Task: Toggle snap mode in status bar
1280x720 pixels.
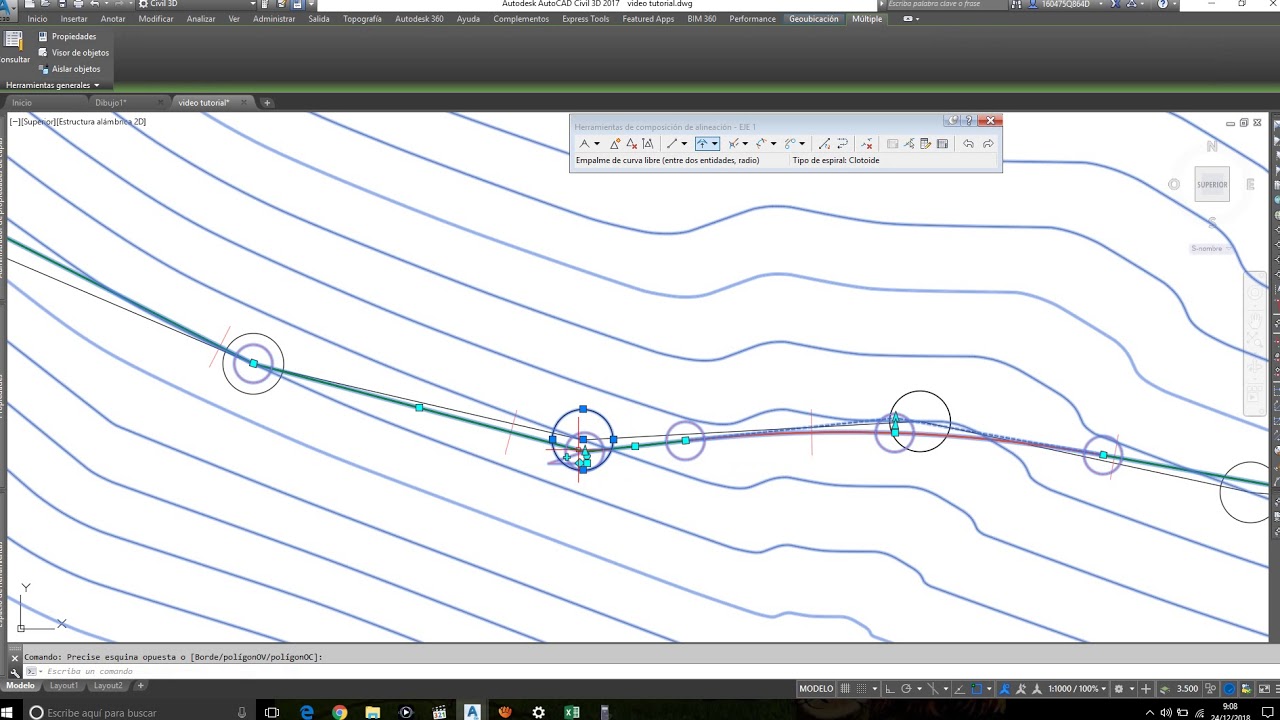Action: pyautogui.click(x=862, y=688)
